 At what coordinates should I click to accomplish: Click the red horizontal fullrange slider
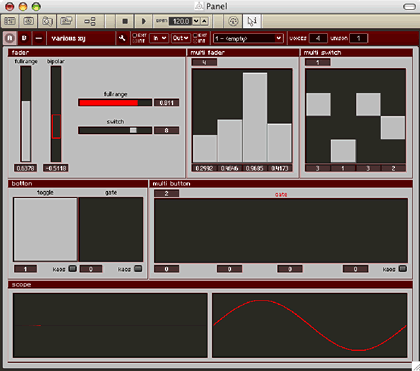115,103
